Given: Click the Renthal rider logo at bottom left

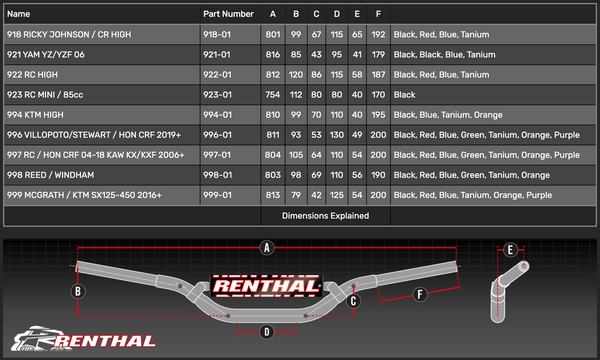Looking at the screenshot, I should pyautogui.click(x=83, y=339).
